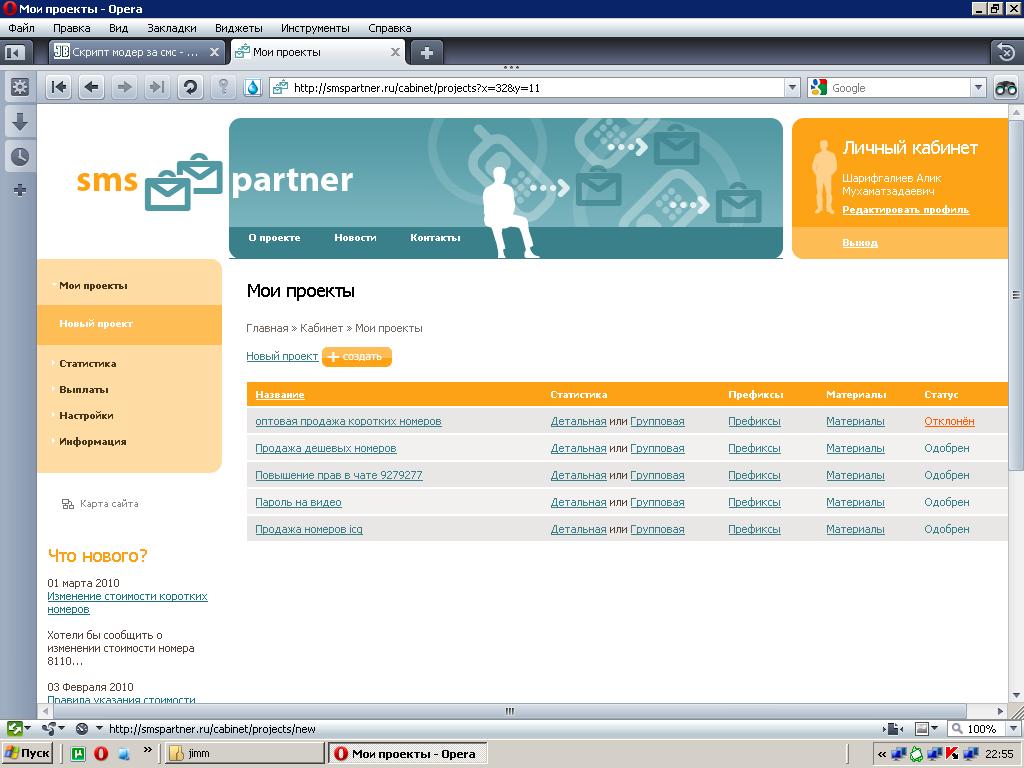Open the closed tabs trash icon
The height and width of the screenshot is (768, 1024).
[1006, 52]
